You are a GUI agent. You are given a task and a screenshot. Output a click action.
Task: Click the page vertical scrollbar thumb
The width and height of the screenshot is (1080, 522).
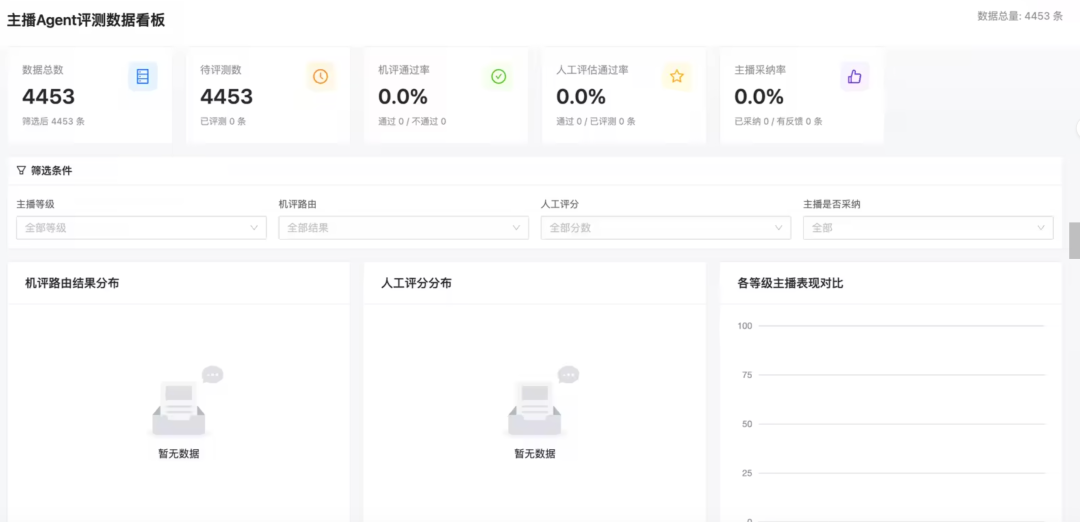pyautogui.click(x=1074, y=241)
